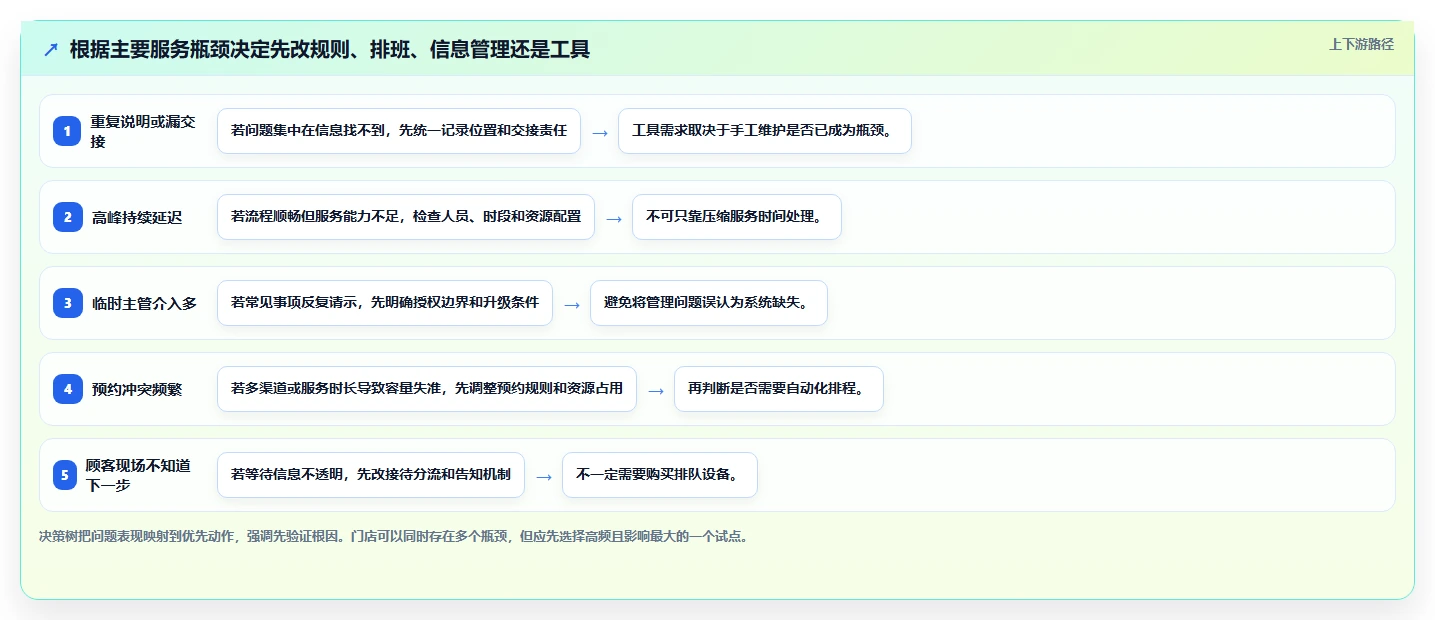
Task: Select the number 5 badge
Action: 65,475
